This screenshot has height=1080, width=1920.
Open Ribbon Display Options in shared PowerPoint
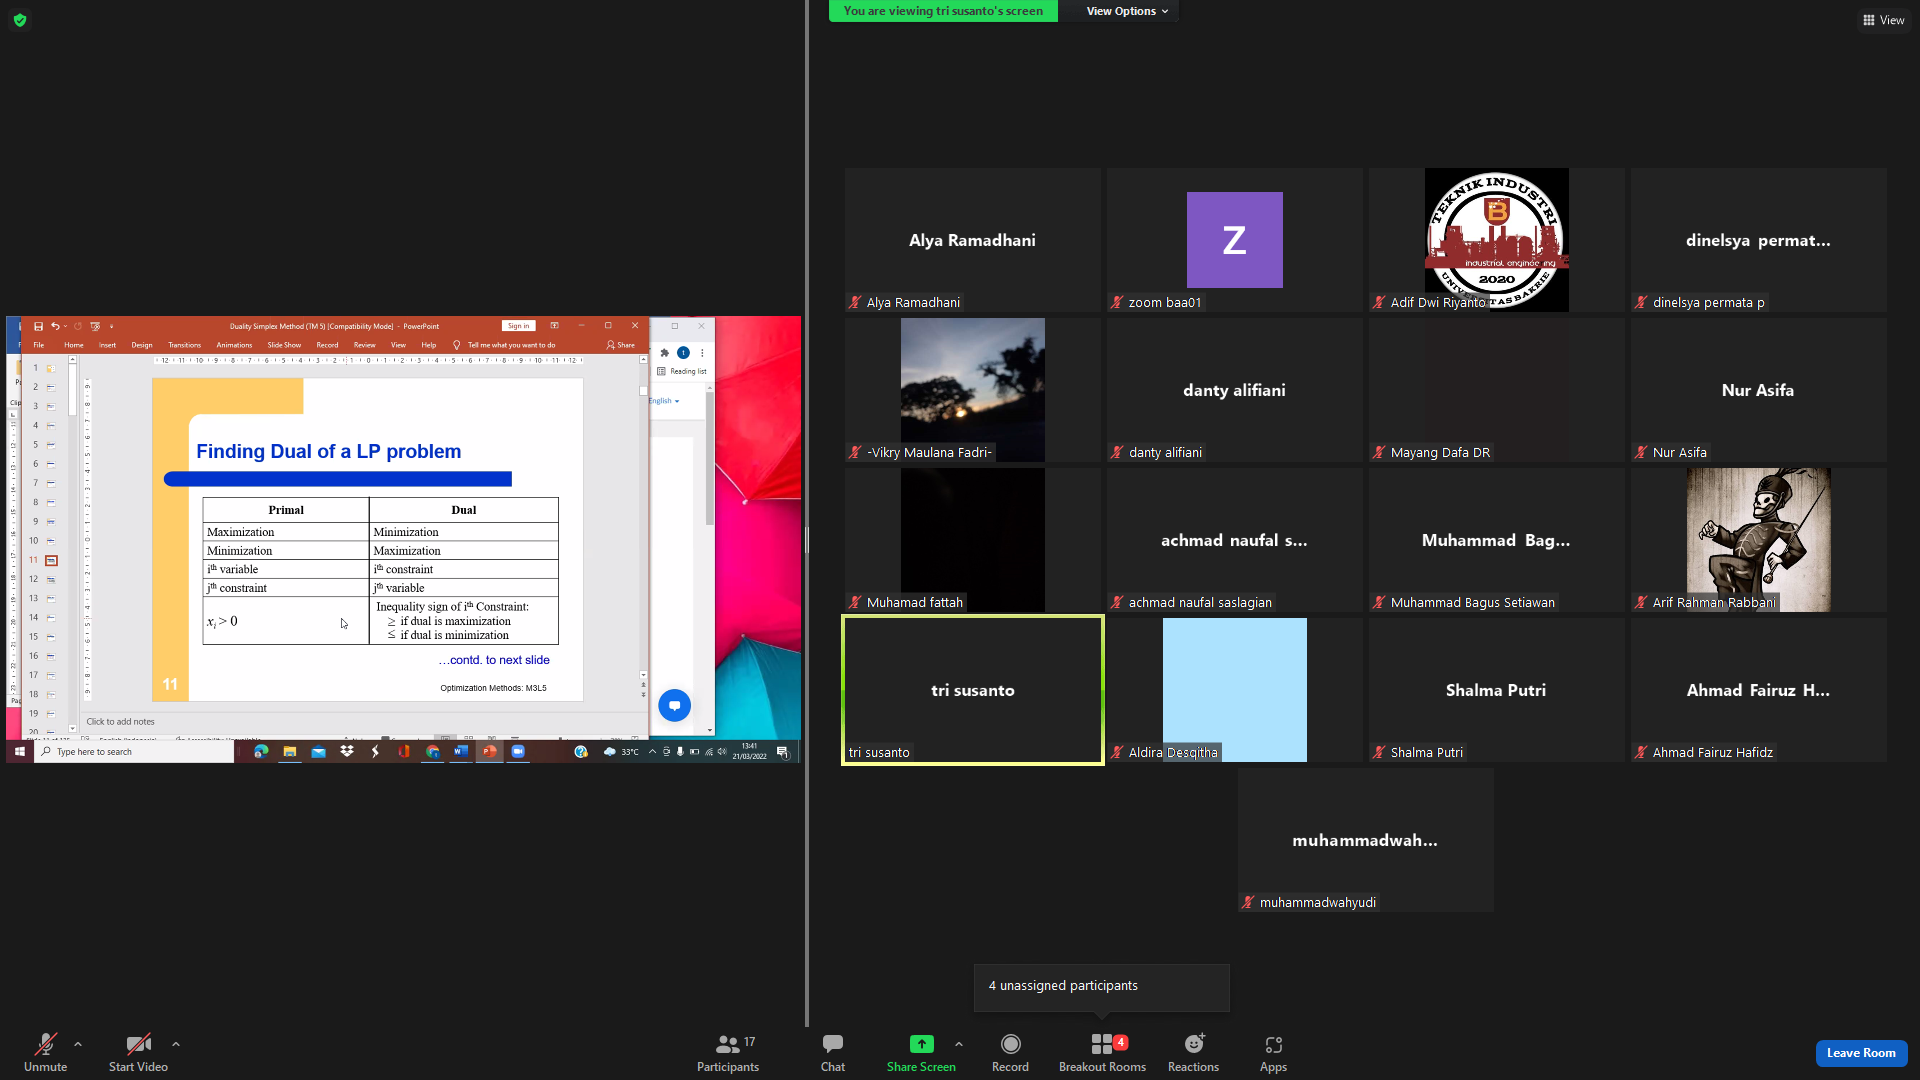[554, 326]
